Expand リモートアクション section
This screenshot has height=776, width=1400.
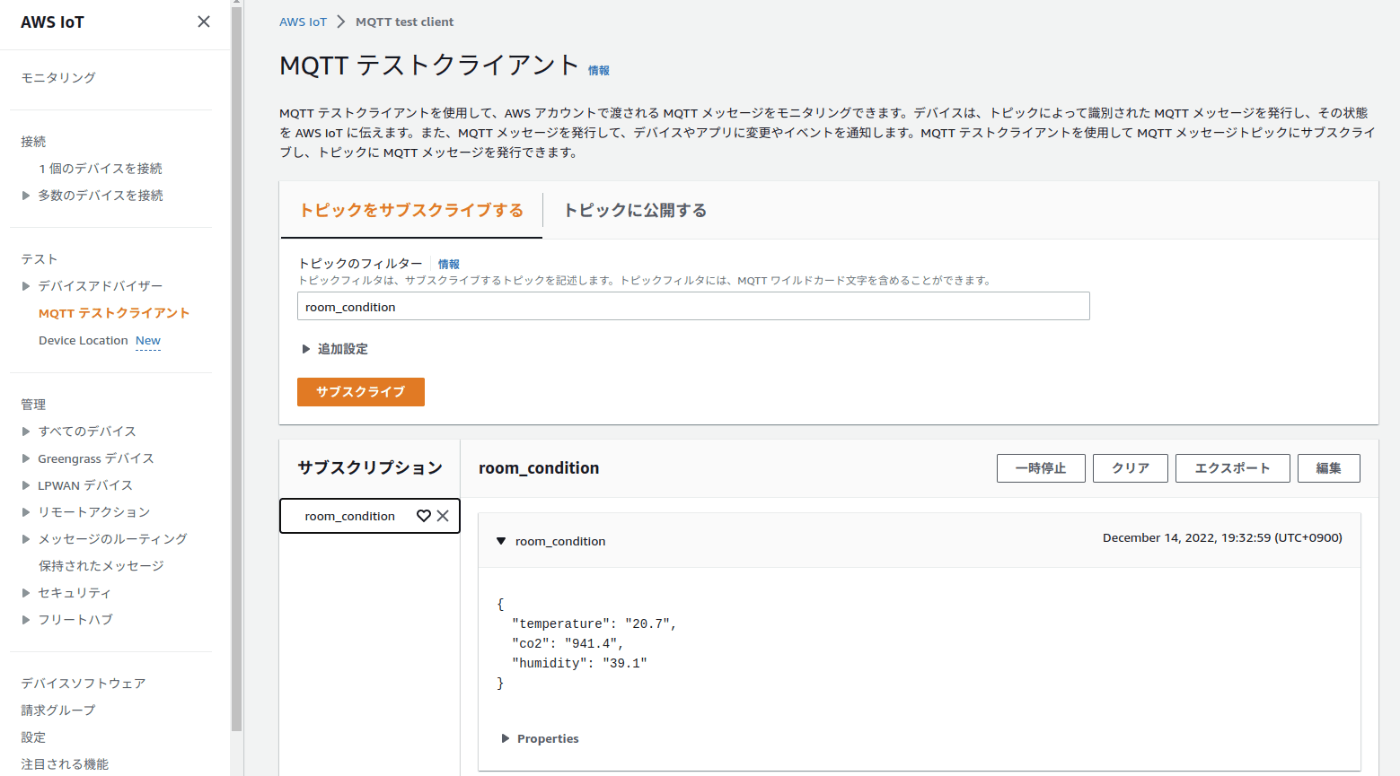tap(26, 513)
